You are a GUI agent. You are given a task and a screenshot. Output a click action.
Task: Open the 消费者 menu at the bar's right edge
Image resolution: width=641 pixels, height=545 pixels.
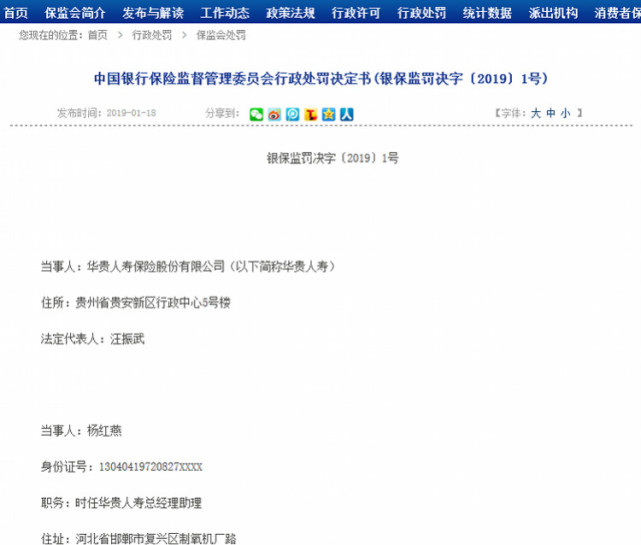[617, 13]
